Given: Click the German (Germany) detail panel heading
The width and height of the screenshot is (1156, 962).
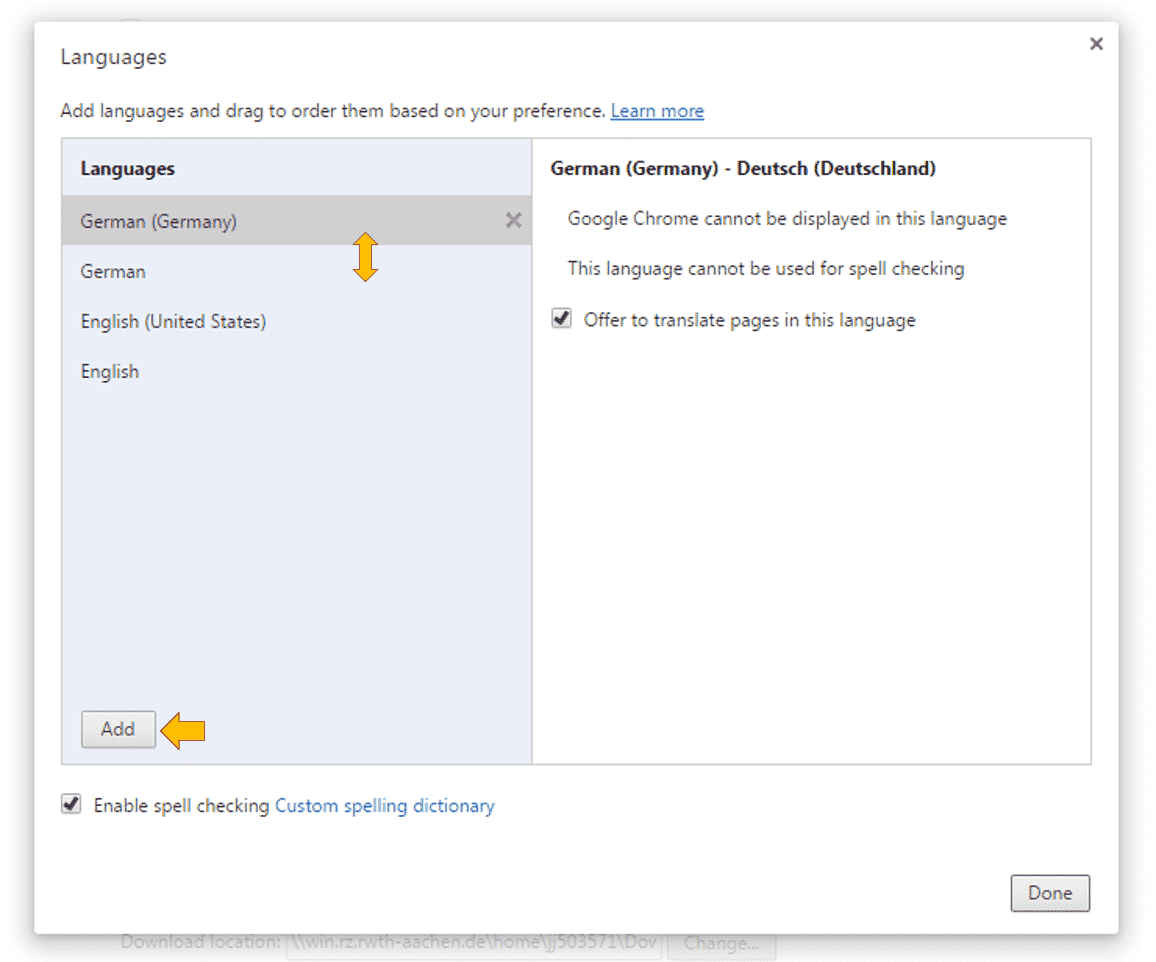Looking at the screenshot, I should coord(743,168).
